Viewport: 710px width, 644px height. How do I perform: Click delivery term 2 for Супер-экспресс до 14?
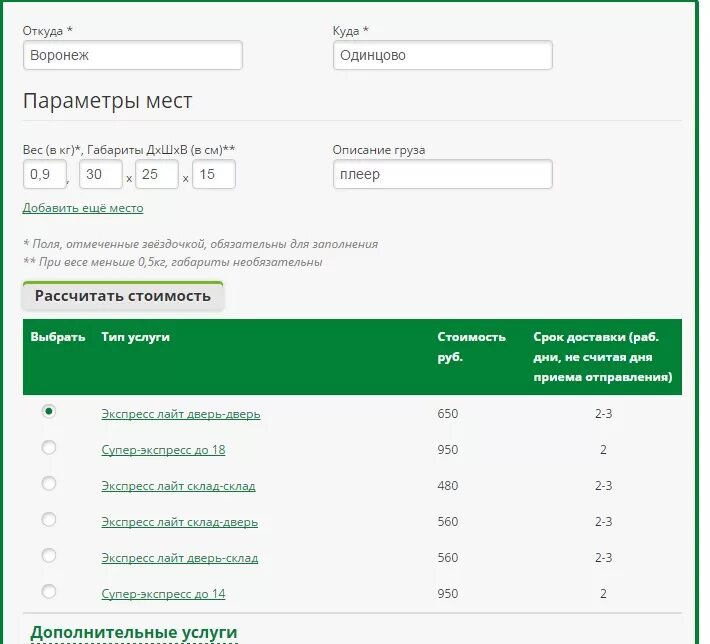coord(603,594)
